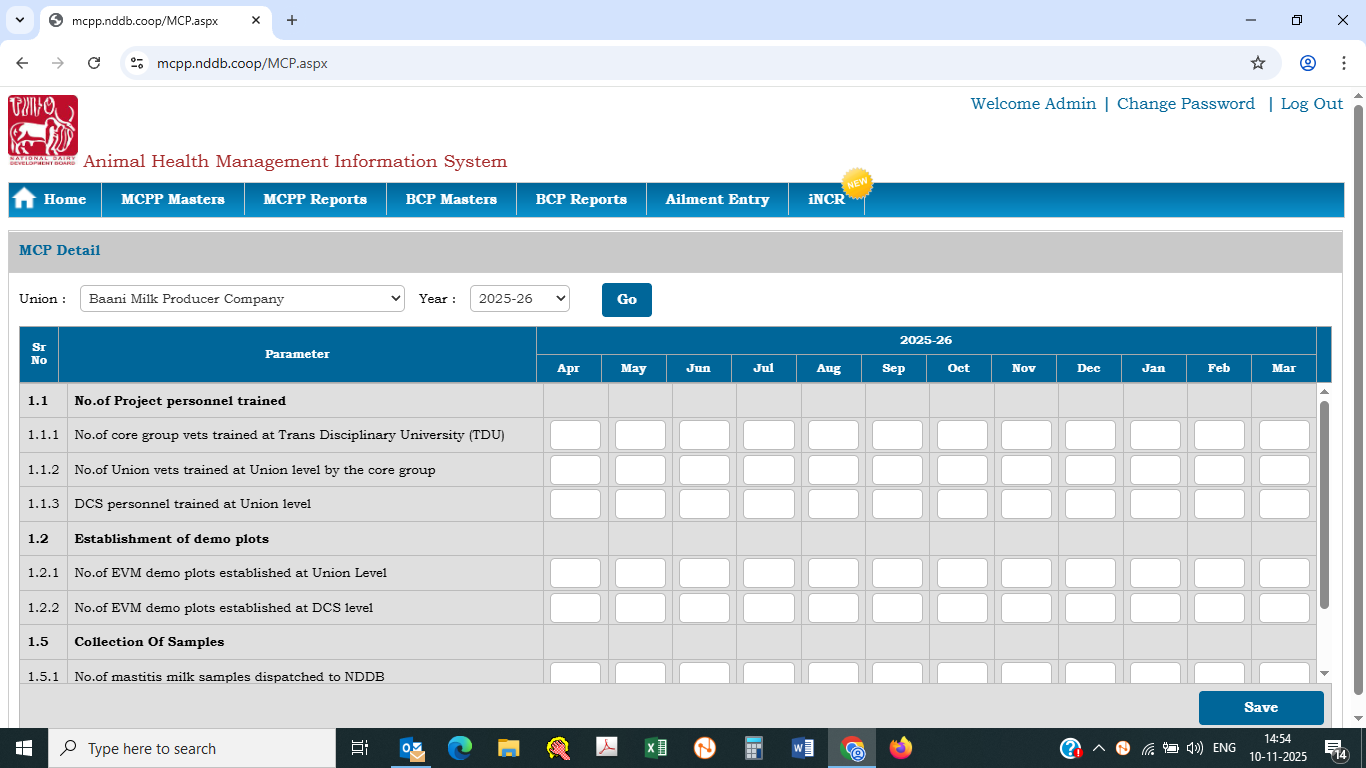
Task: Click the Log Out link
Action: click(1311, 104)
